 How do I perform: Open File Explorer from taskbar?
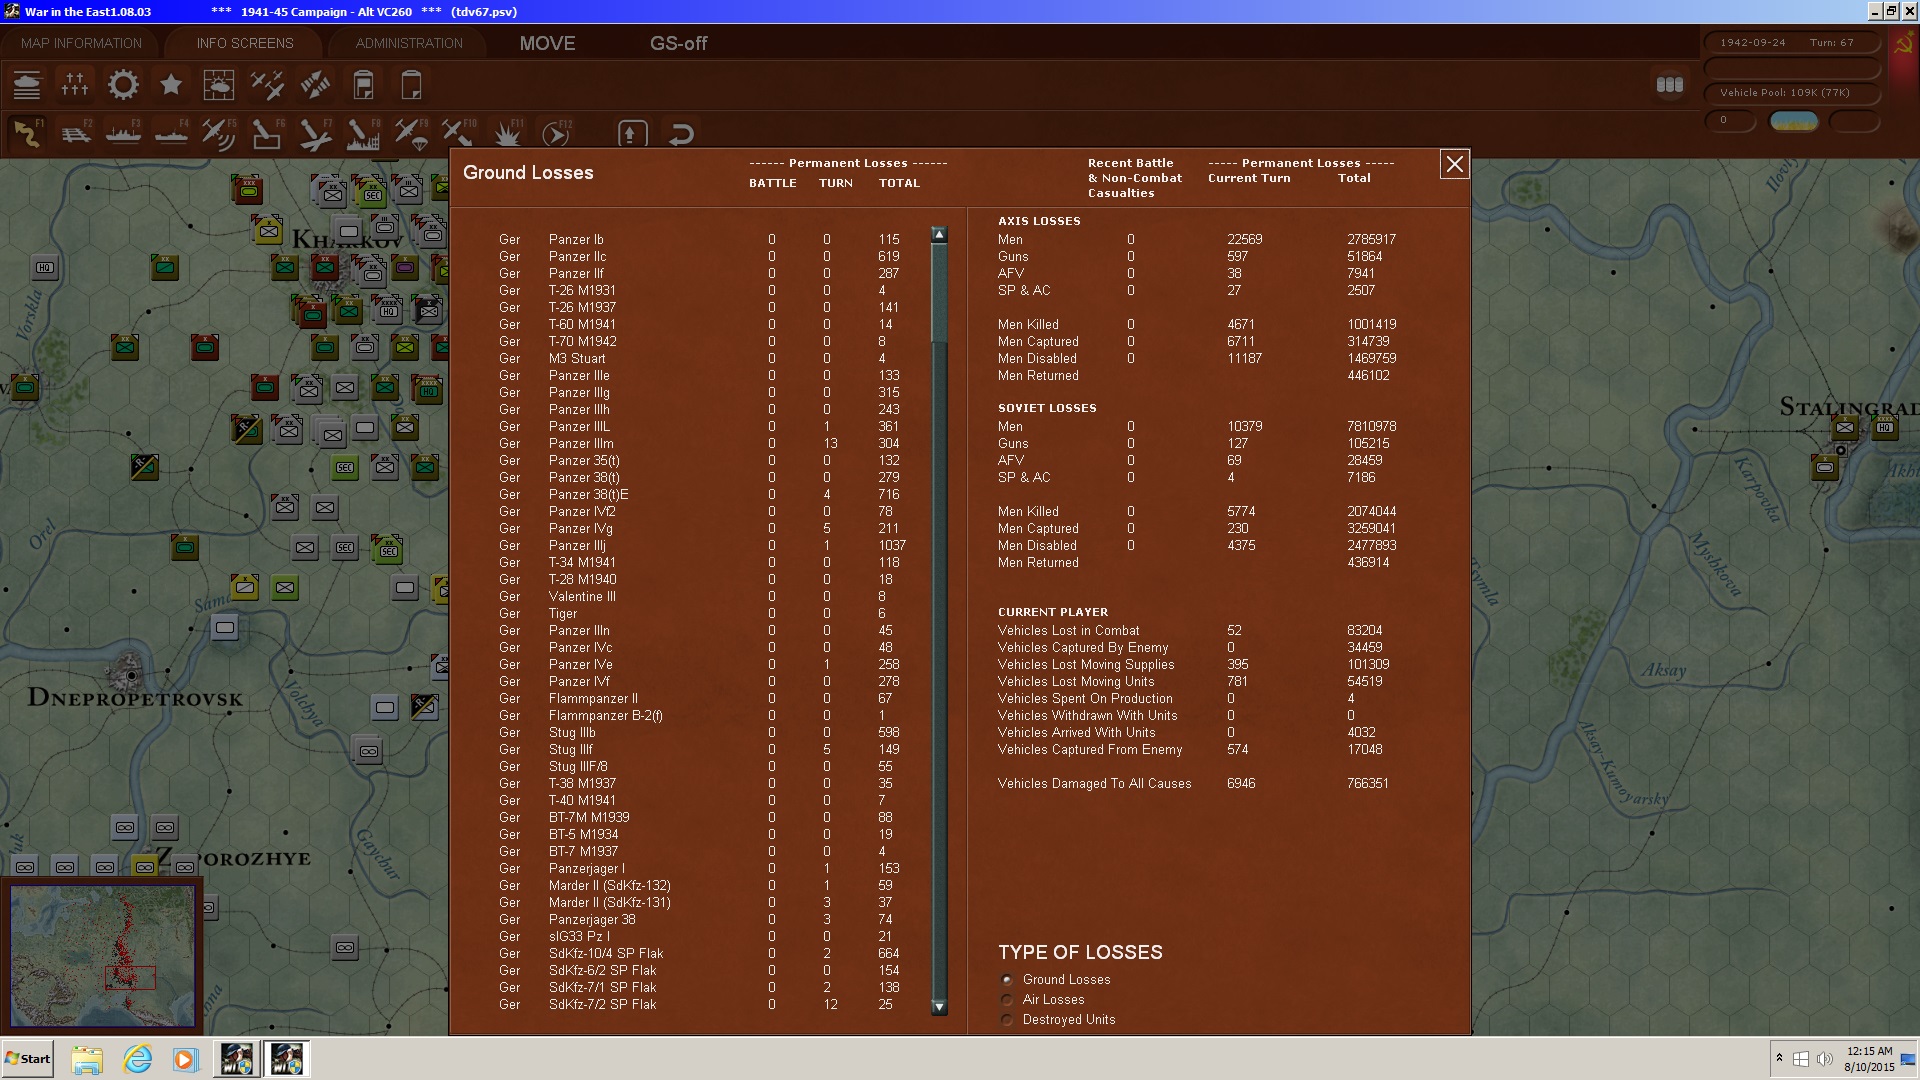click(87, 1059)
